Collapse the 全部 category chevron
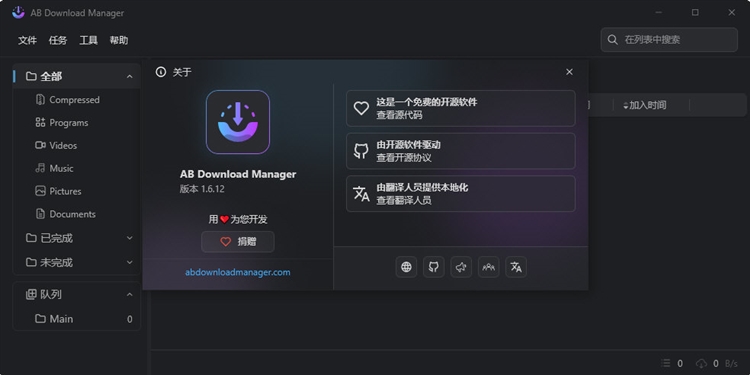Screen dimensions: 750x375 pyautogui.click(x=130, y=77)
